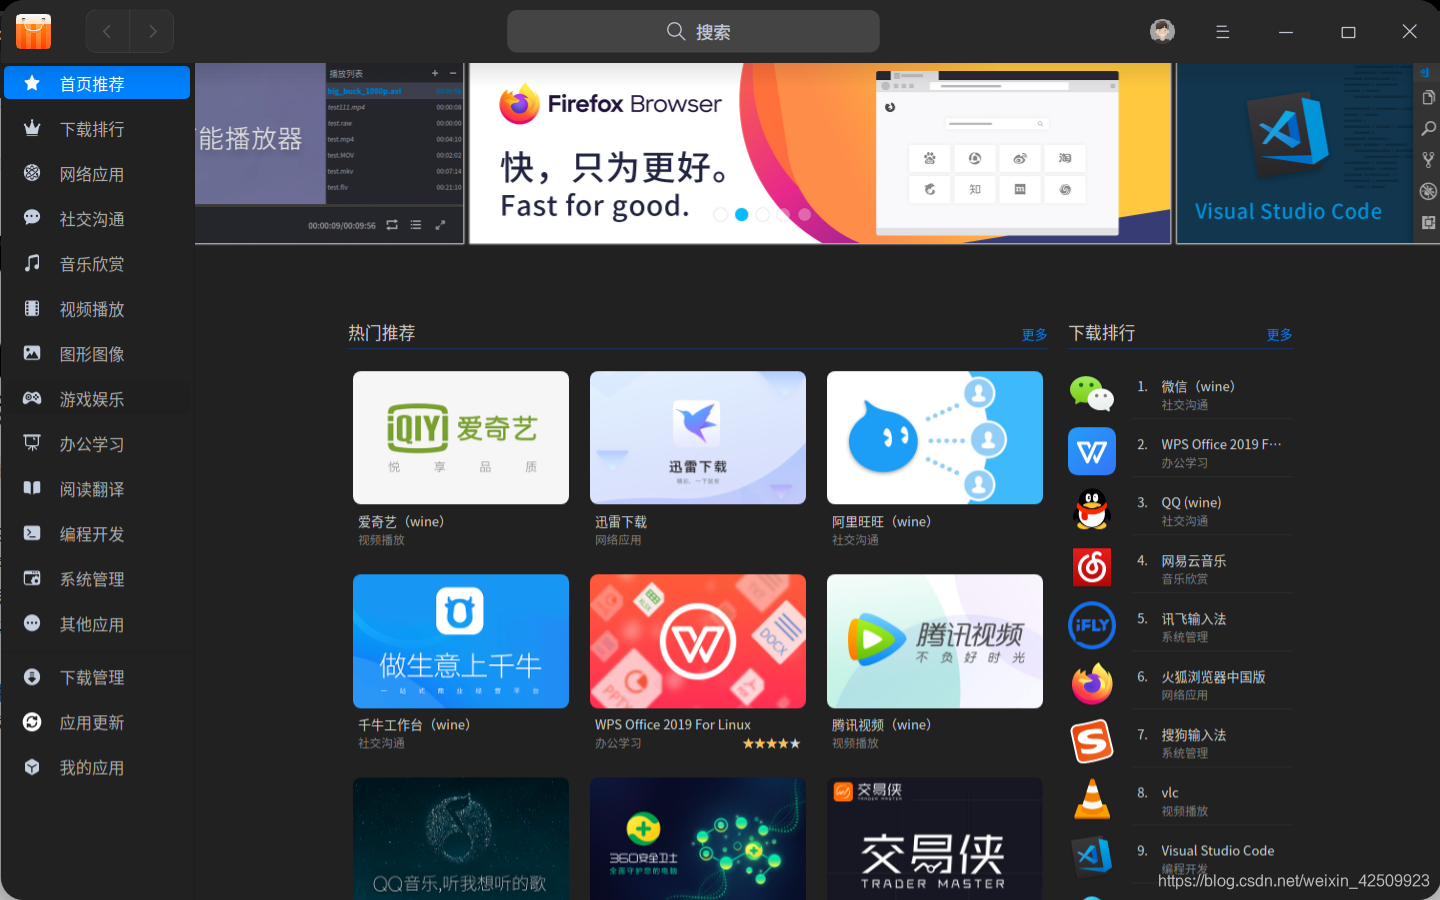Viewport: 1440px width, 900px height.
Task: Click the 搜狗输入法 ranking name
Action: [x=1194, y=735]
